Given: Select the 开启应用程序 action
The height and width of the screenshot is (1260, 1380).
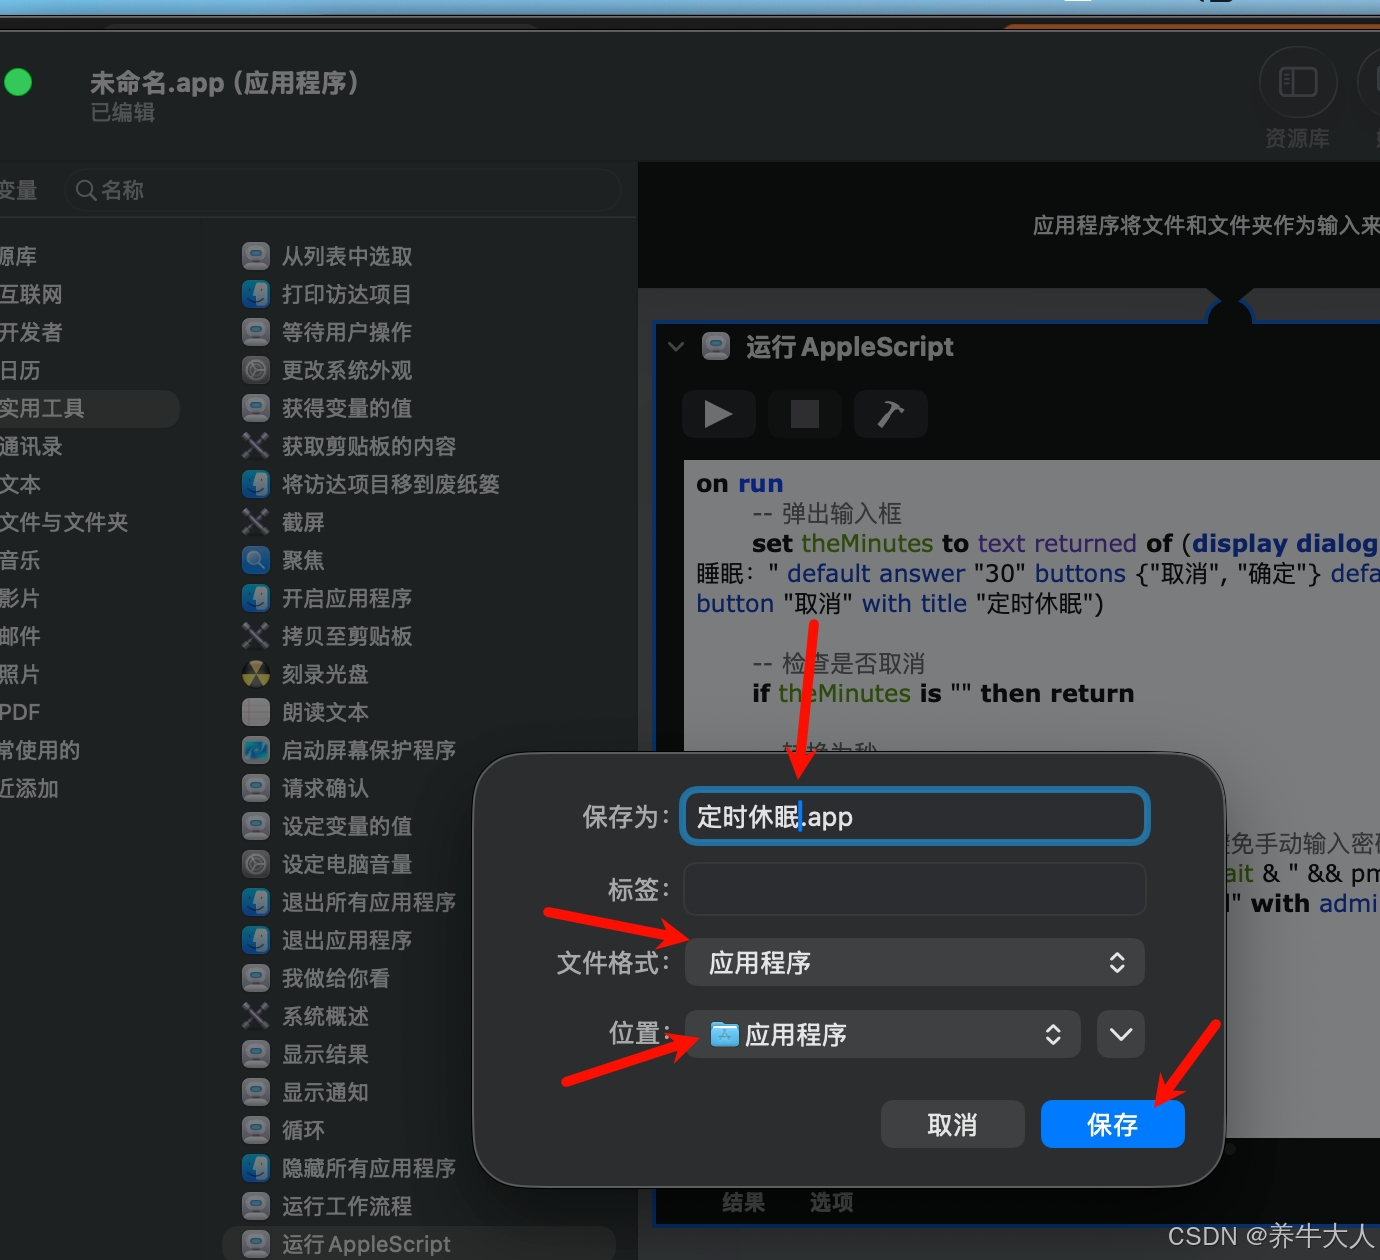Looking at the screenshot, I should tap(327, 599).
